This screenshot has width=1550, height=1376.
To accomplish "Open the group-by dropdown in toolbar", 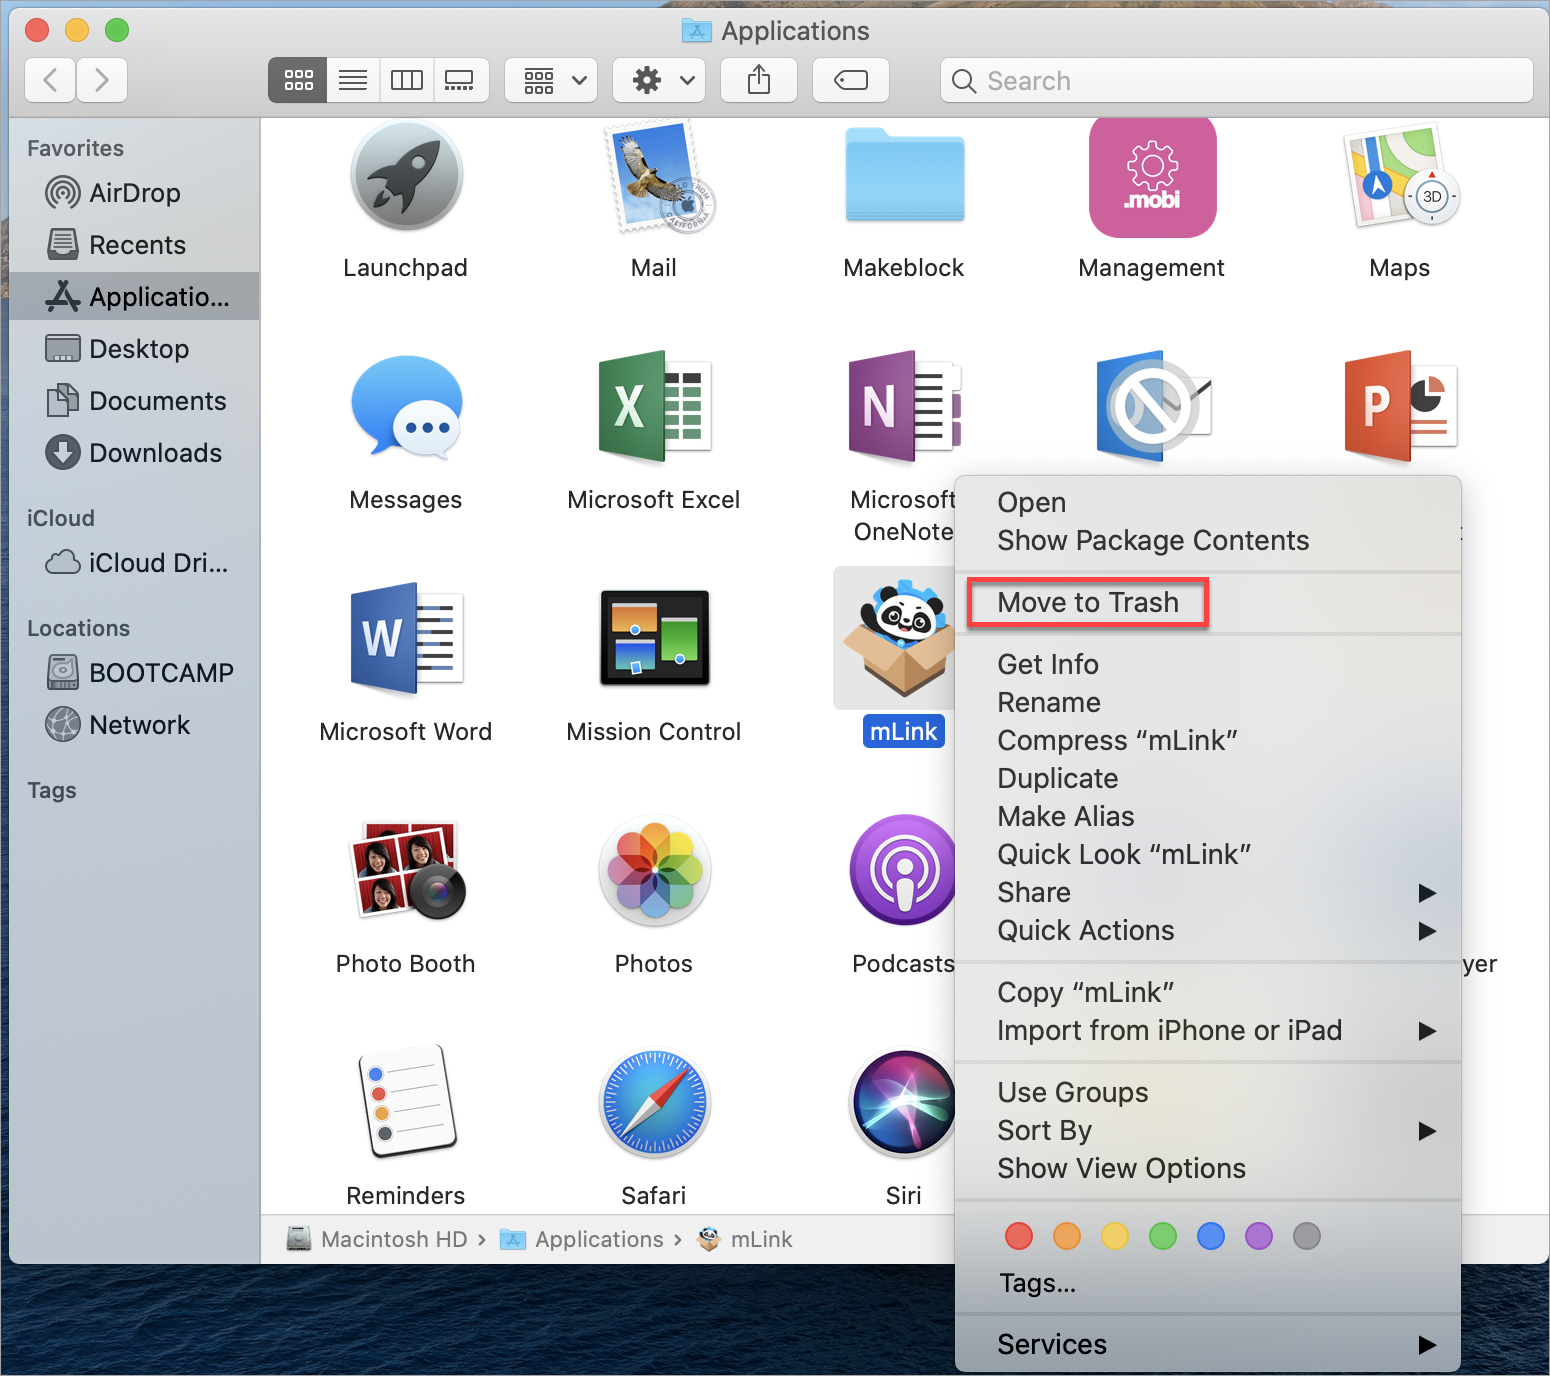I will coord(551,80).
